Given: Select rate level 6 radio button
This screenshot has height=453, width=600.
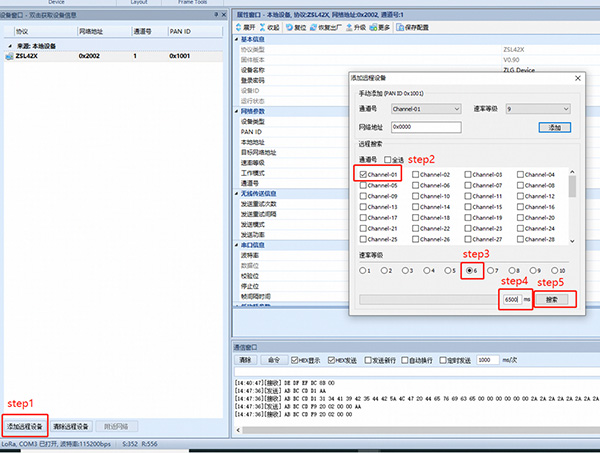Looking at the screenshot, I should coord(468,270).
